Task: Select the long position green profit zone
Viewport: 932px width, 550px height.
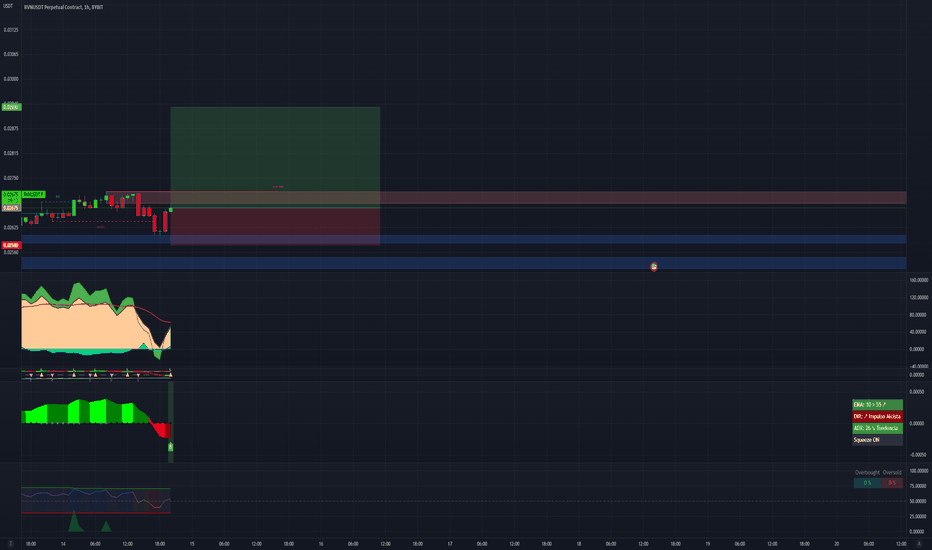Action: (275, 158)
